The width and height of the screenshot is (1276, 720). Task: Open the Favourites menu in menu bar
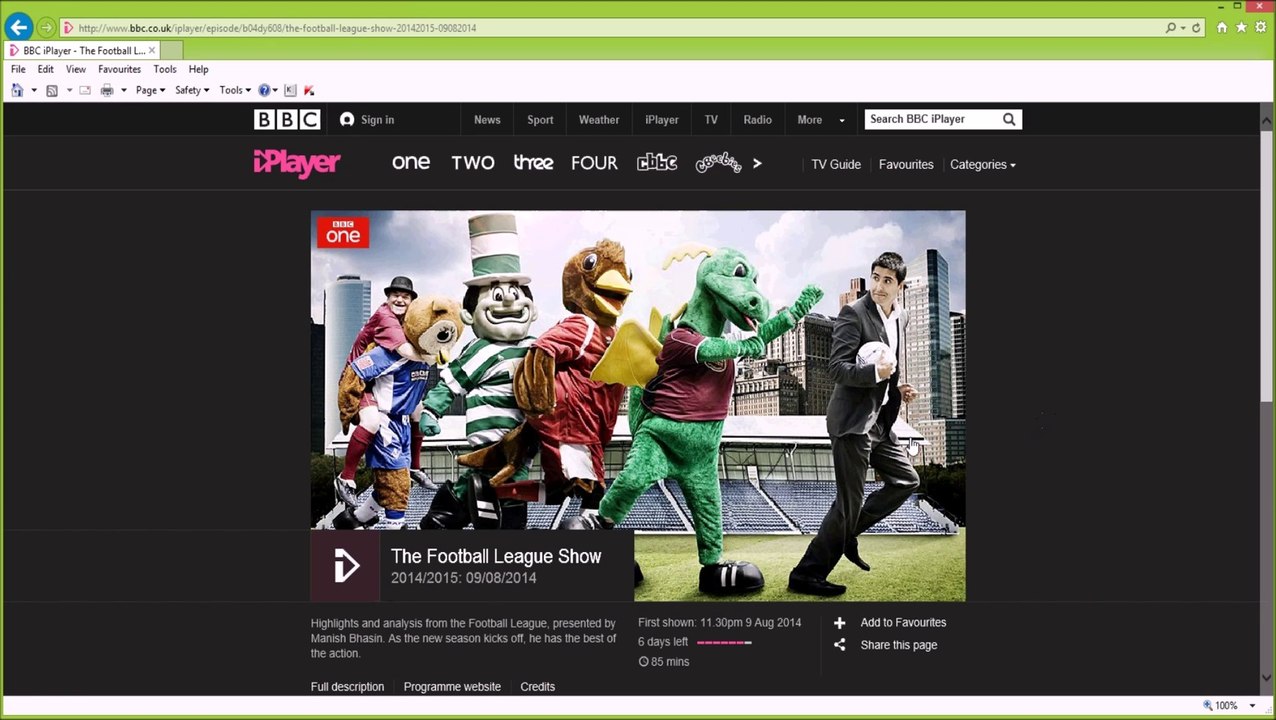[119, 69]
